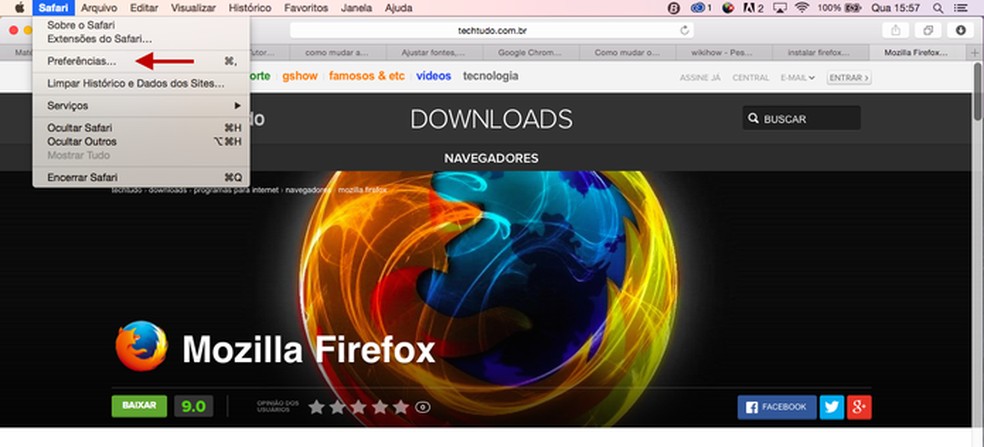
Task: Click the fifth rating star
Action: (400, 407)
